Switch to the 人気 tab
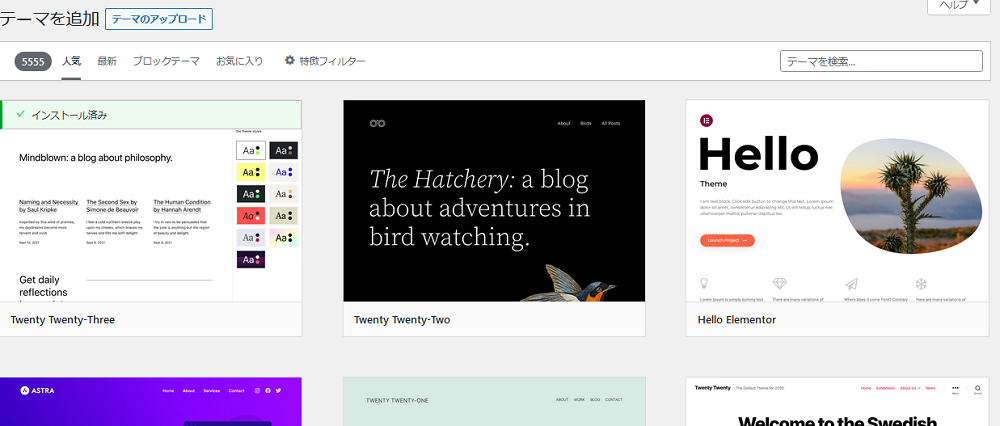 [71, 61]
